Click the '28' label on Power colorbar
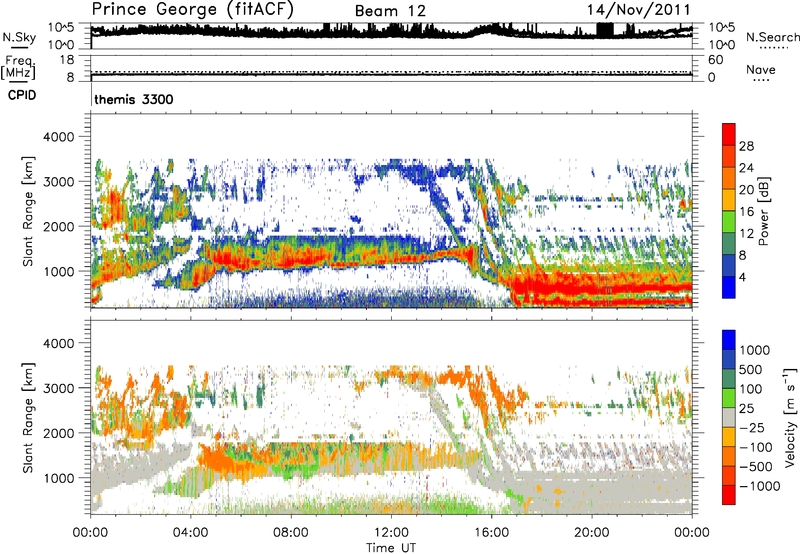Image resolution: width=800 pixels, height=554 pixels. pos(746,146)
